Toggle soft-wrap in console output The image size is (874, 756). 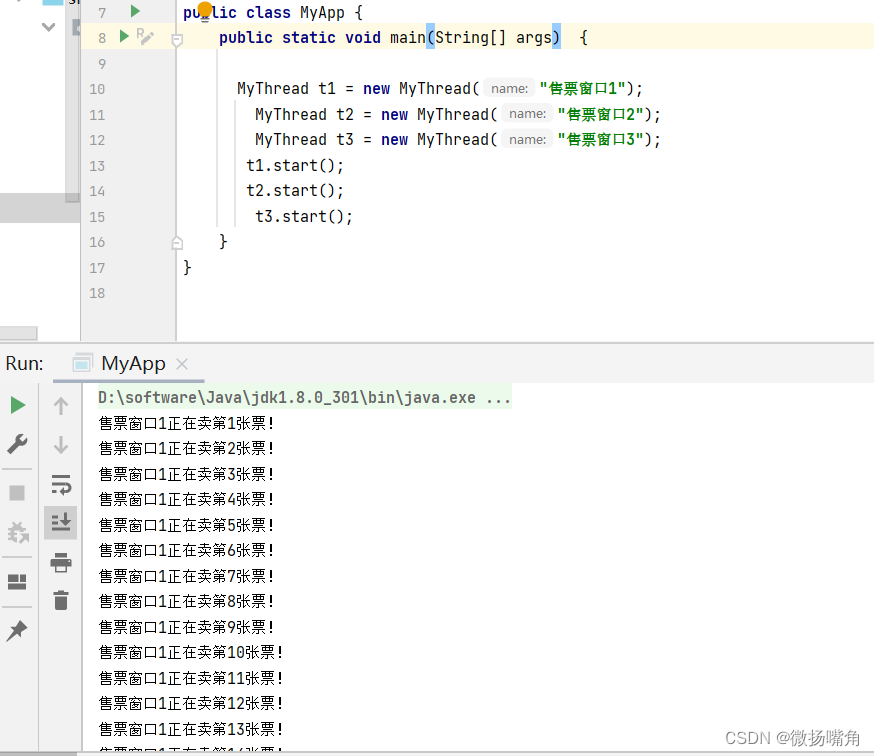(x=61, y=484)
